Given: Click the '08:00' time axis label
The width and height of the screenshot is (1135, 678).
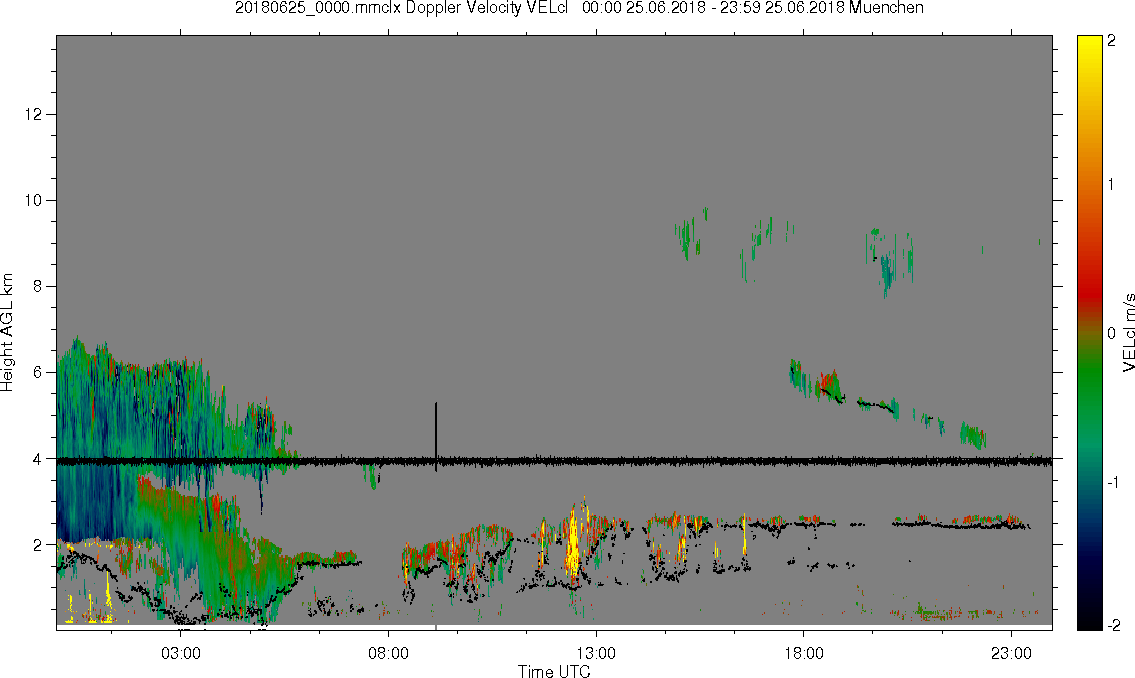Looking at the screenshot, I should 388,654.
